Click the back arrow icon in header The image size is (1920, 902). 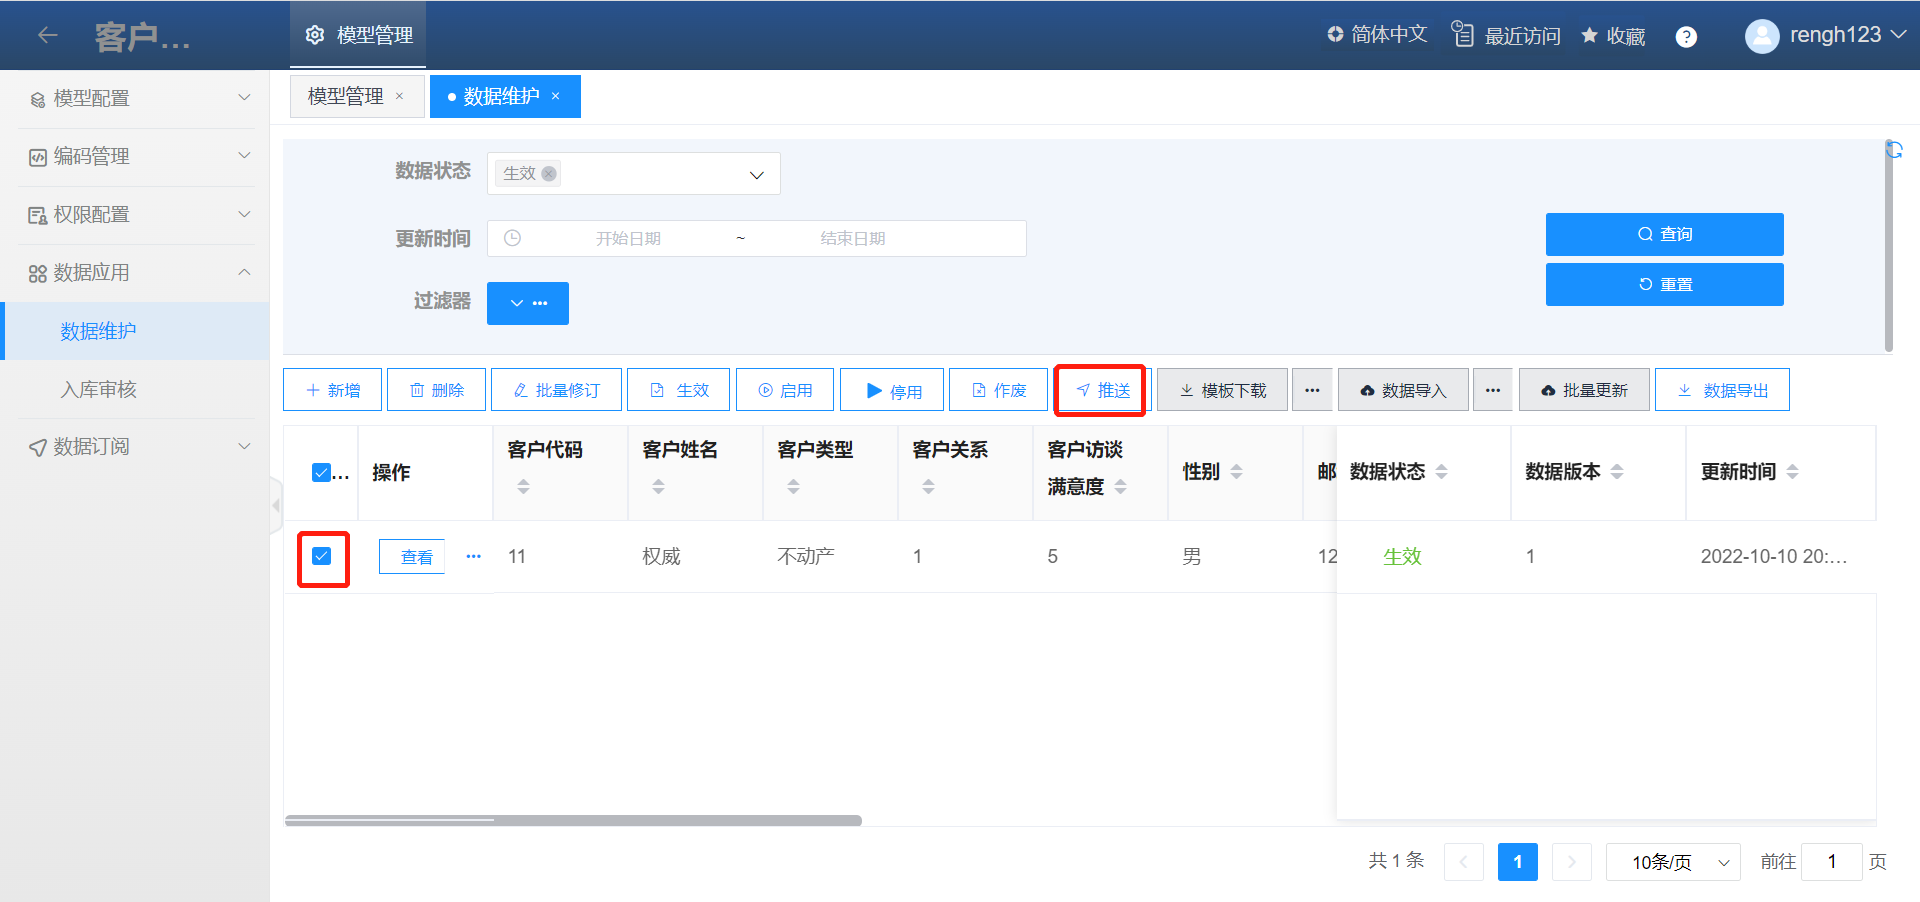[x=47, y=36]
